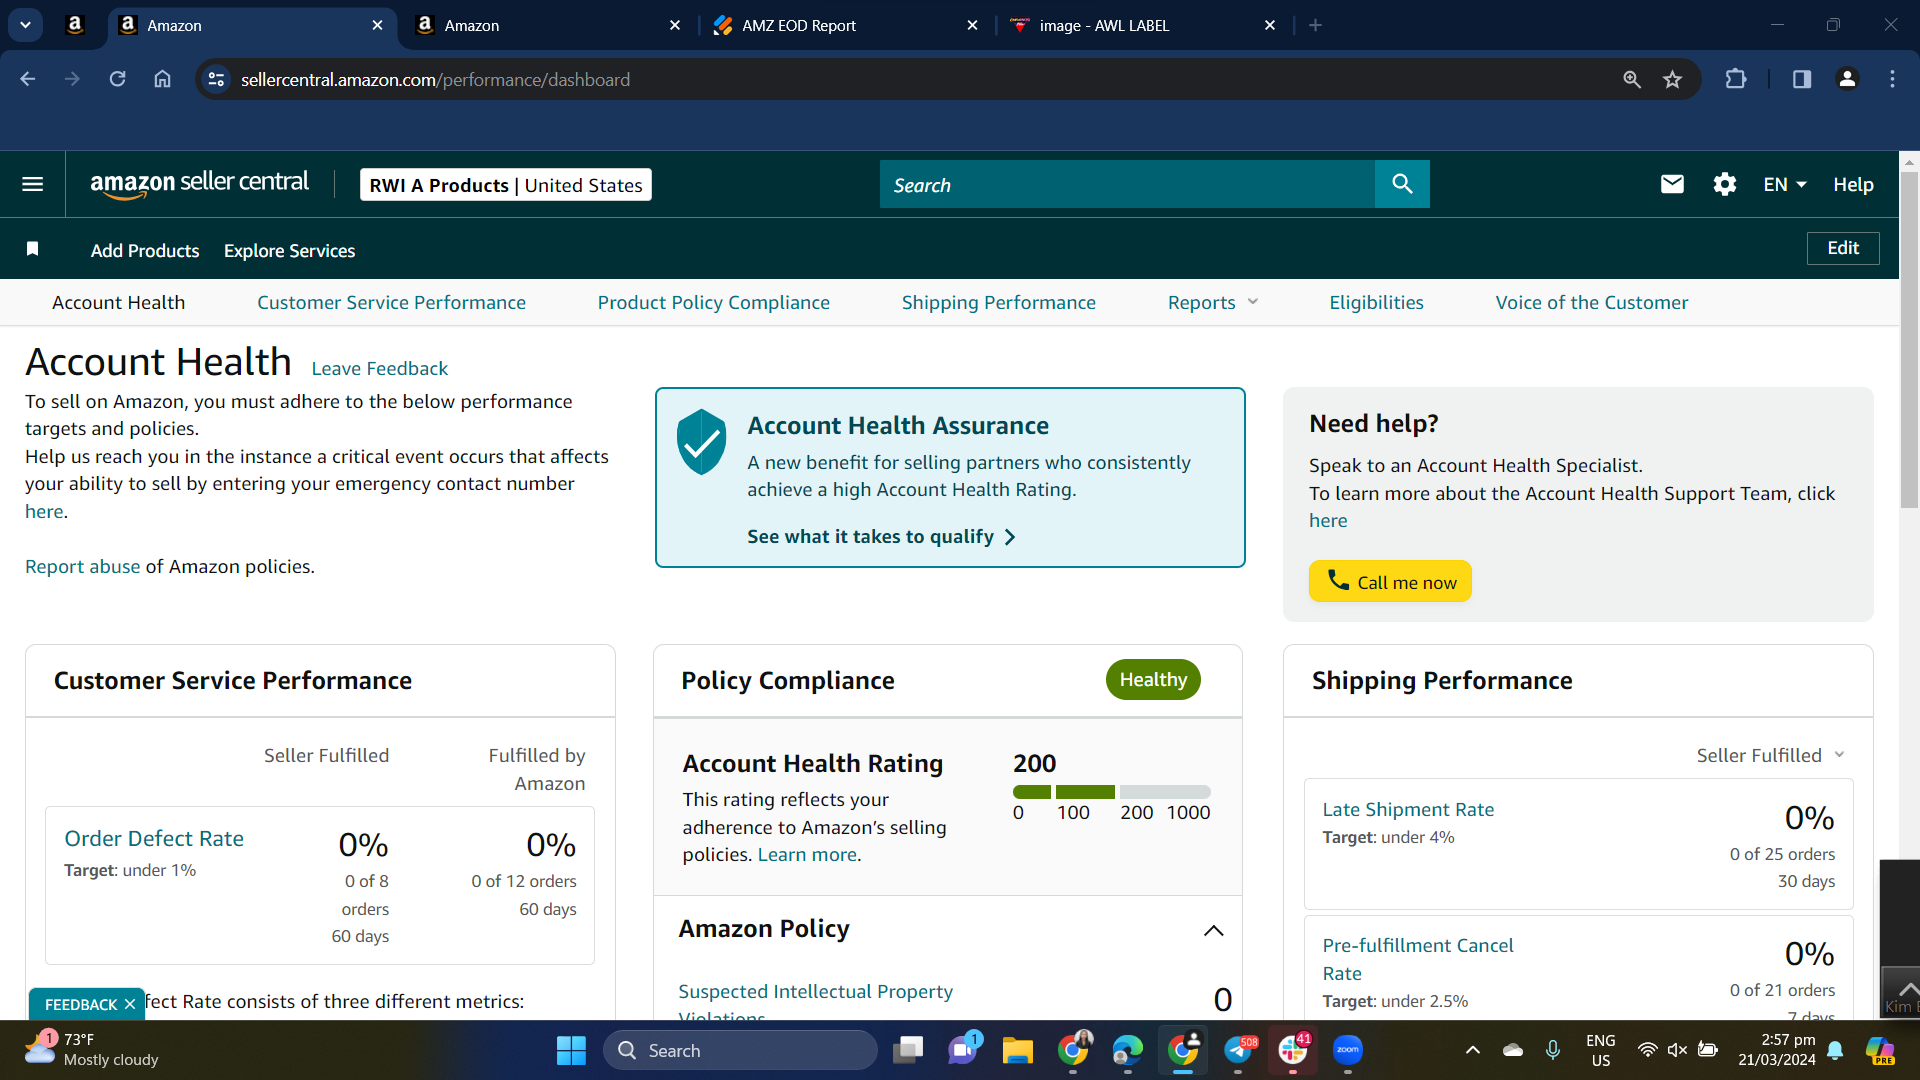Image resolution: width=1920 pixels, height=1080 pixels.
Task: Open Slack from the taskbar
Action: [1293, 1050]
